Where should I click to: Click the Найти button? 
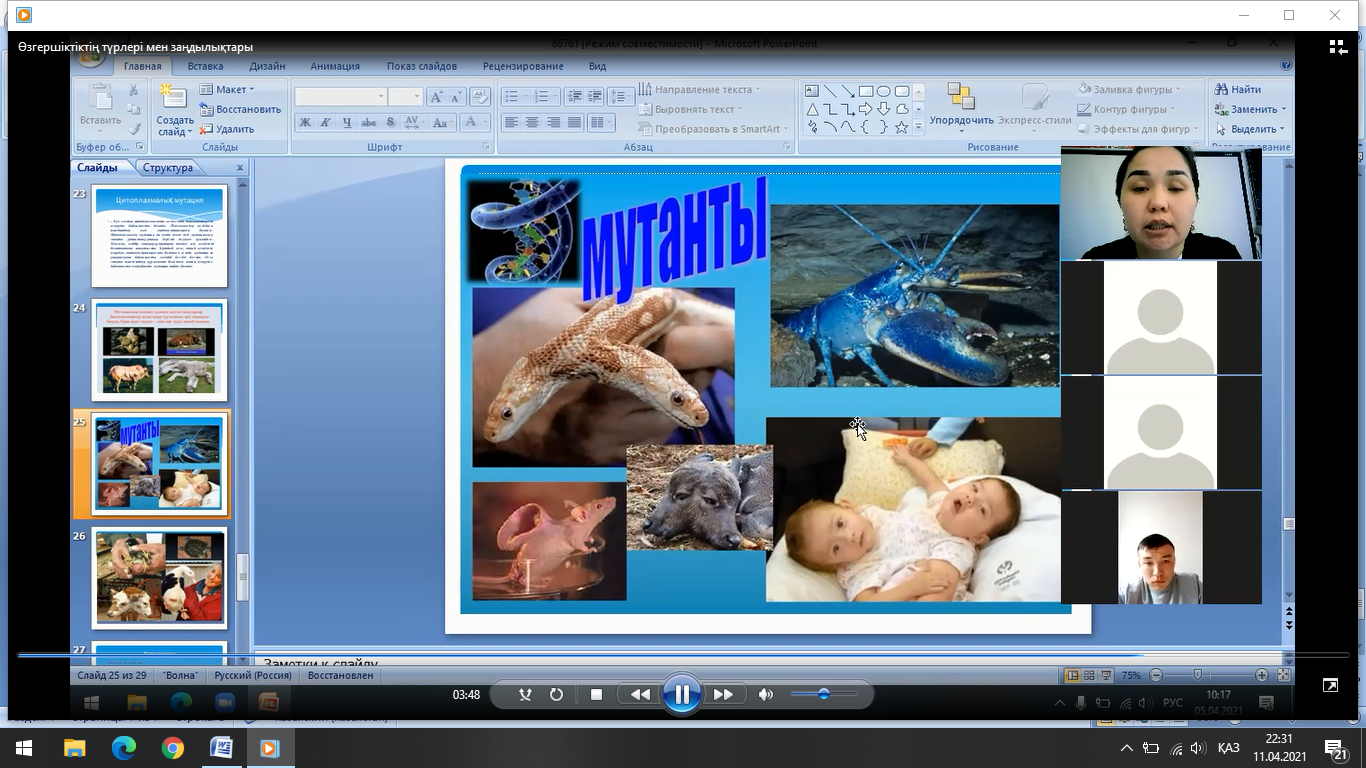1238,90
